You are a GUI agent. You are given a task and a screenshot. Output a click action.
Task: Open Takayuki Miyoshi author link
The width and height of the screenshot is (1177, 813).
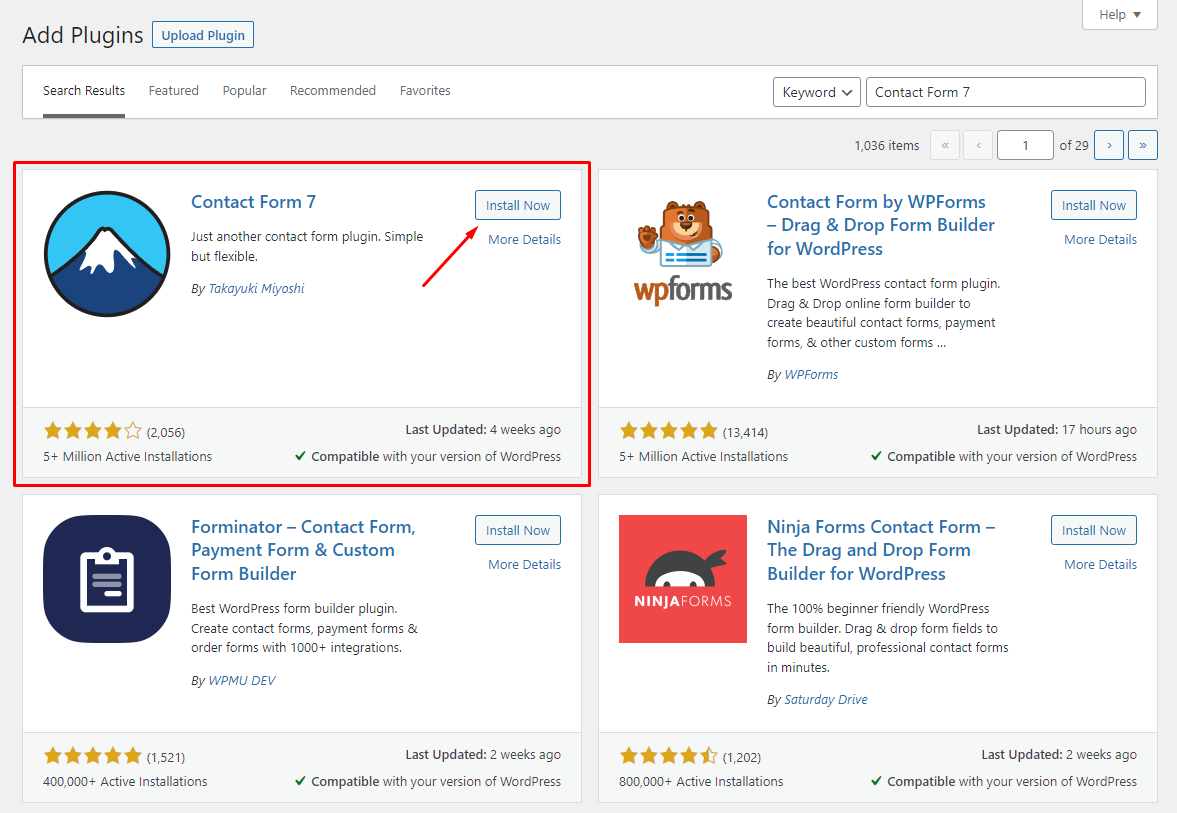(256, 288)
